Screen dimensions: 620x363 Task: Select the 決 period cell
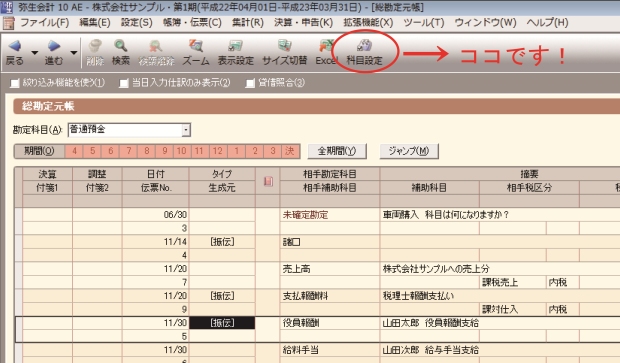click(x=290, y=151)
